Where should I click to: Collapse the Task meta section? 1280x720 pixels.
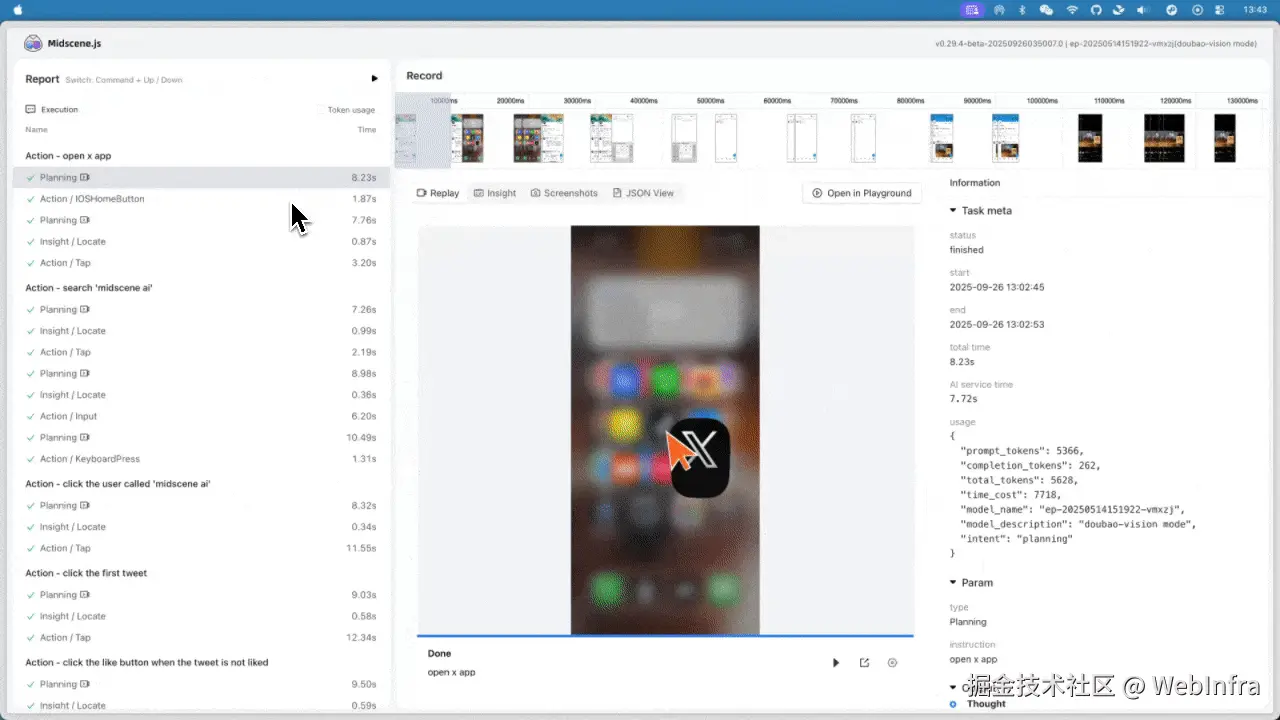pos(952,210)
